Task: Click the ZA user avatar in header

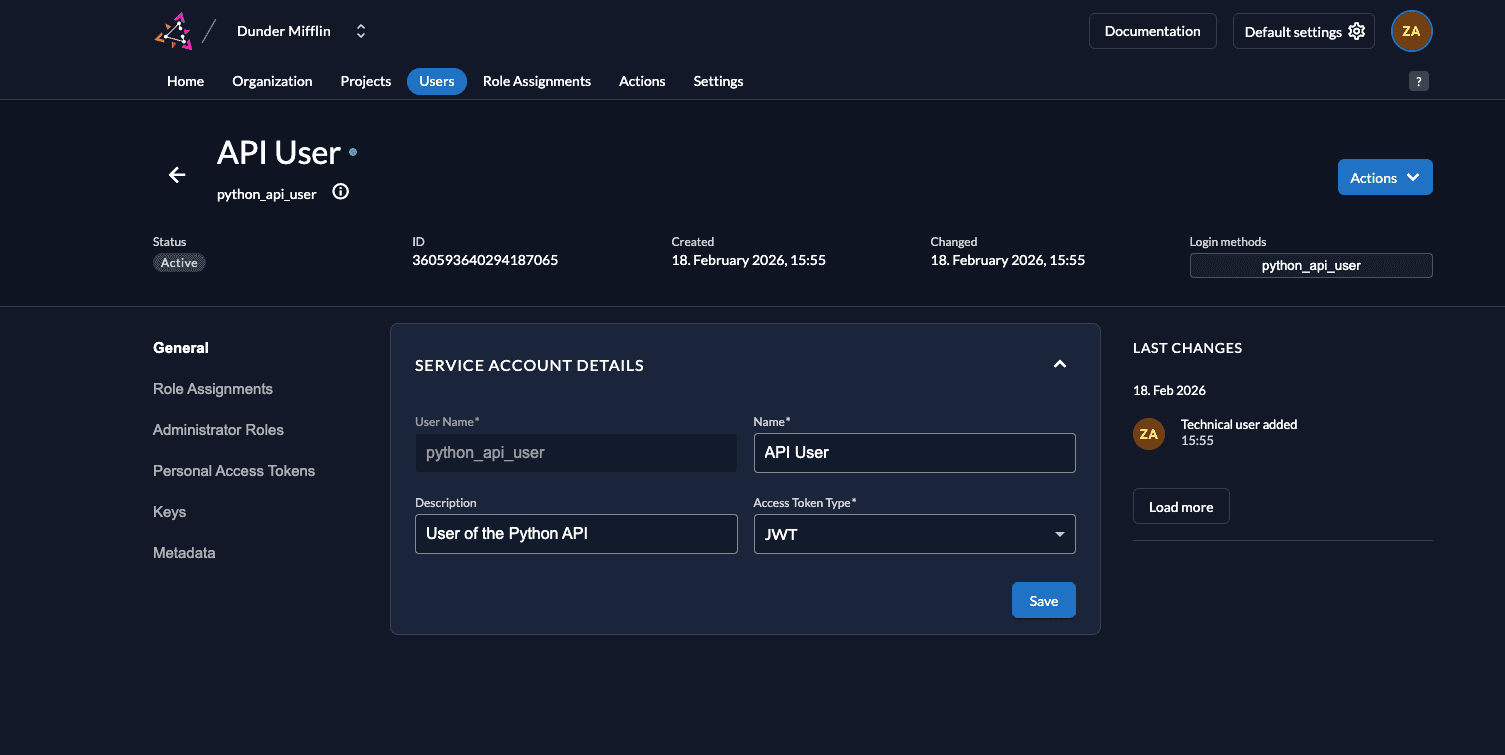Action: 1411,31
